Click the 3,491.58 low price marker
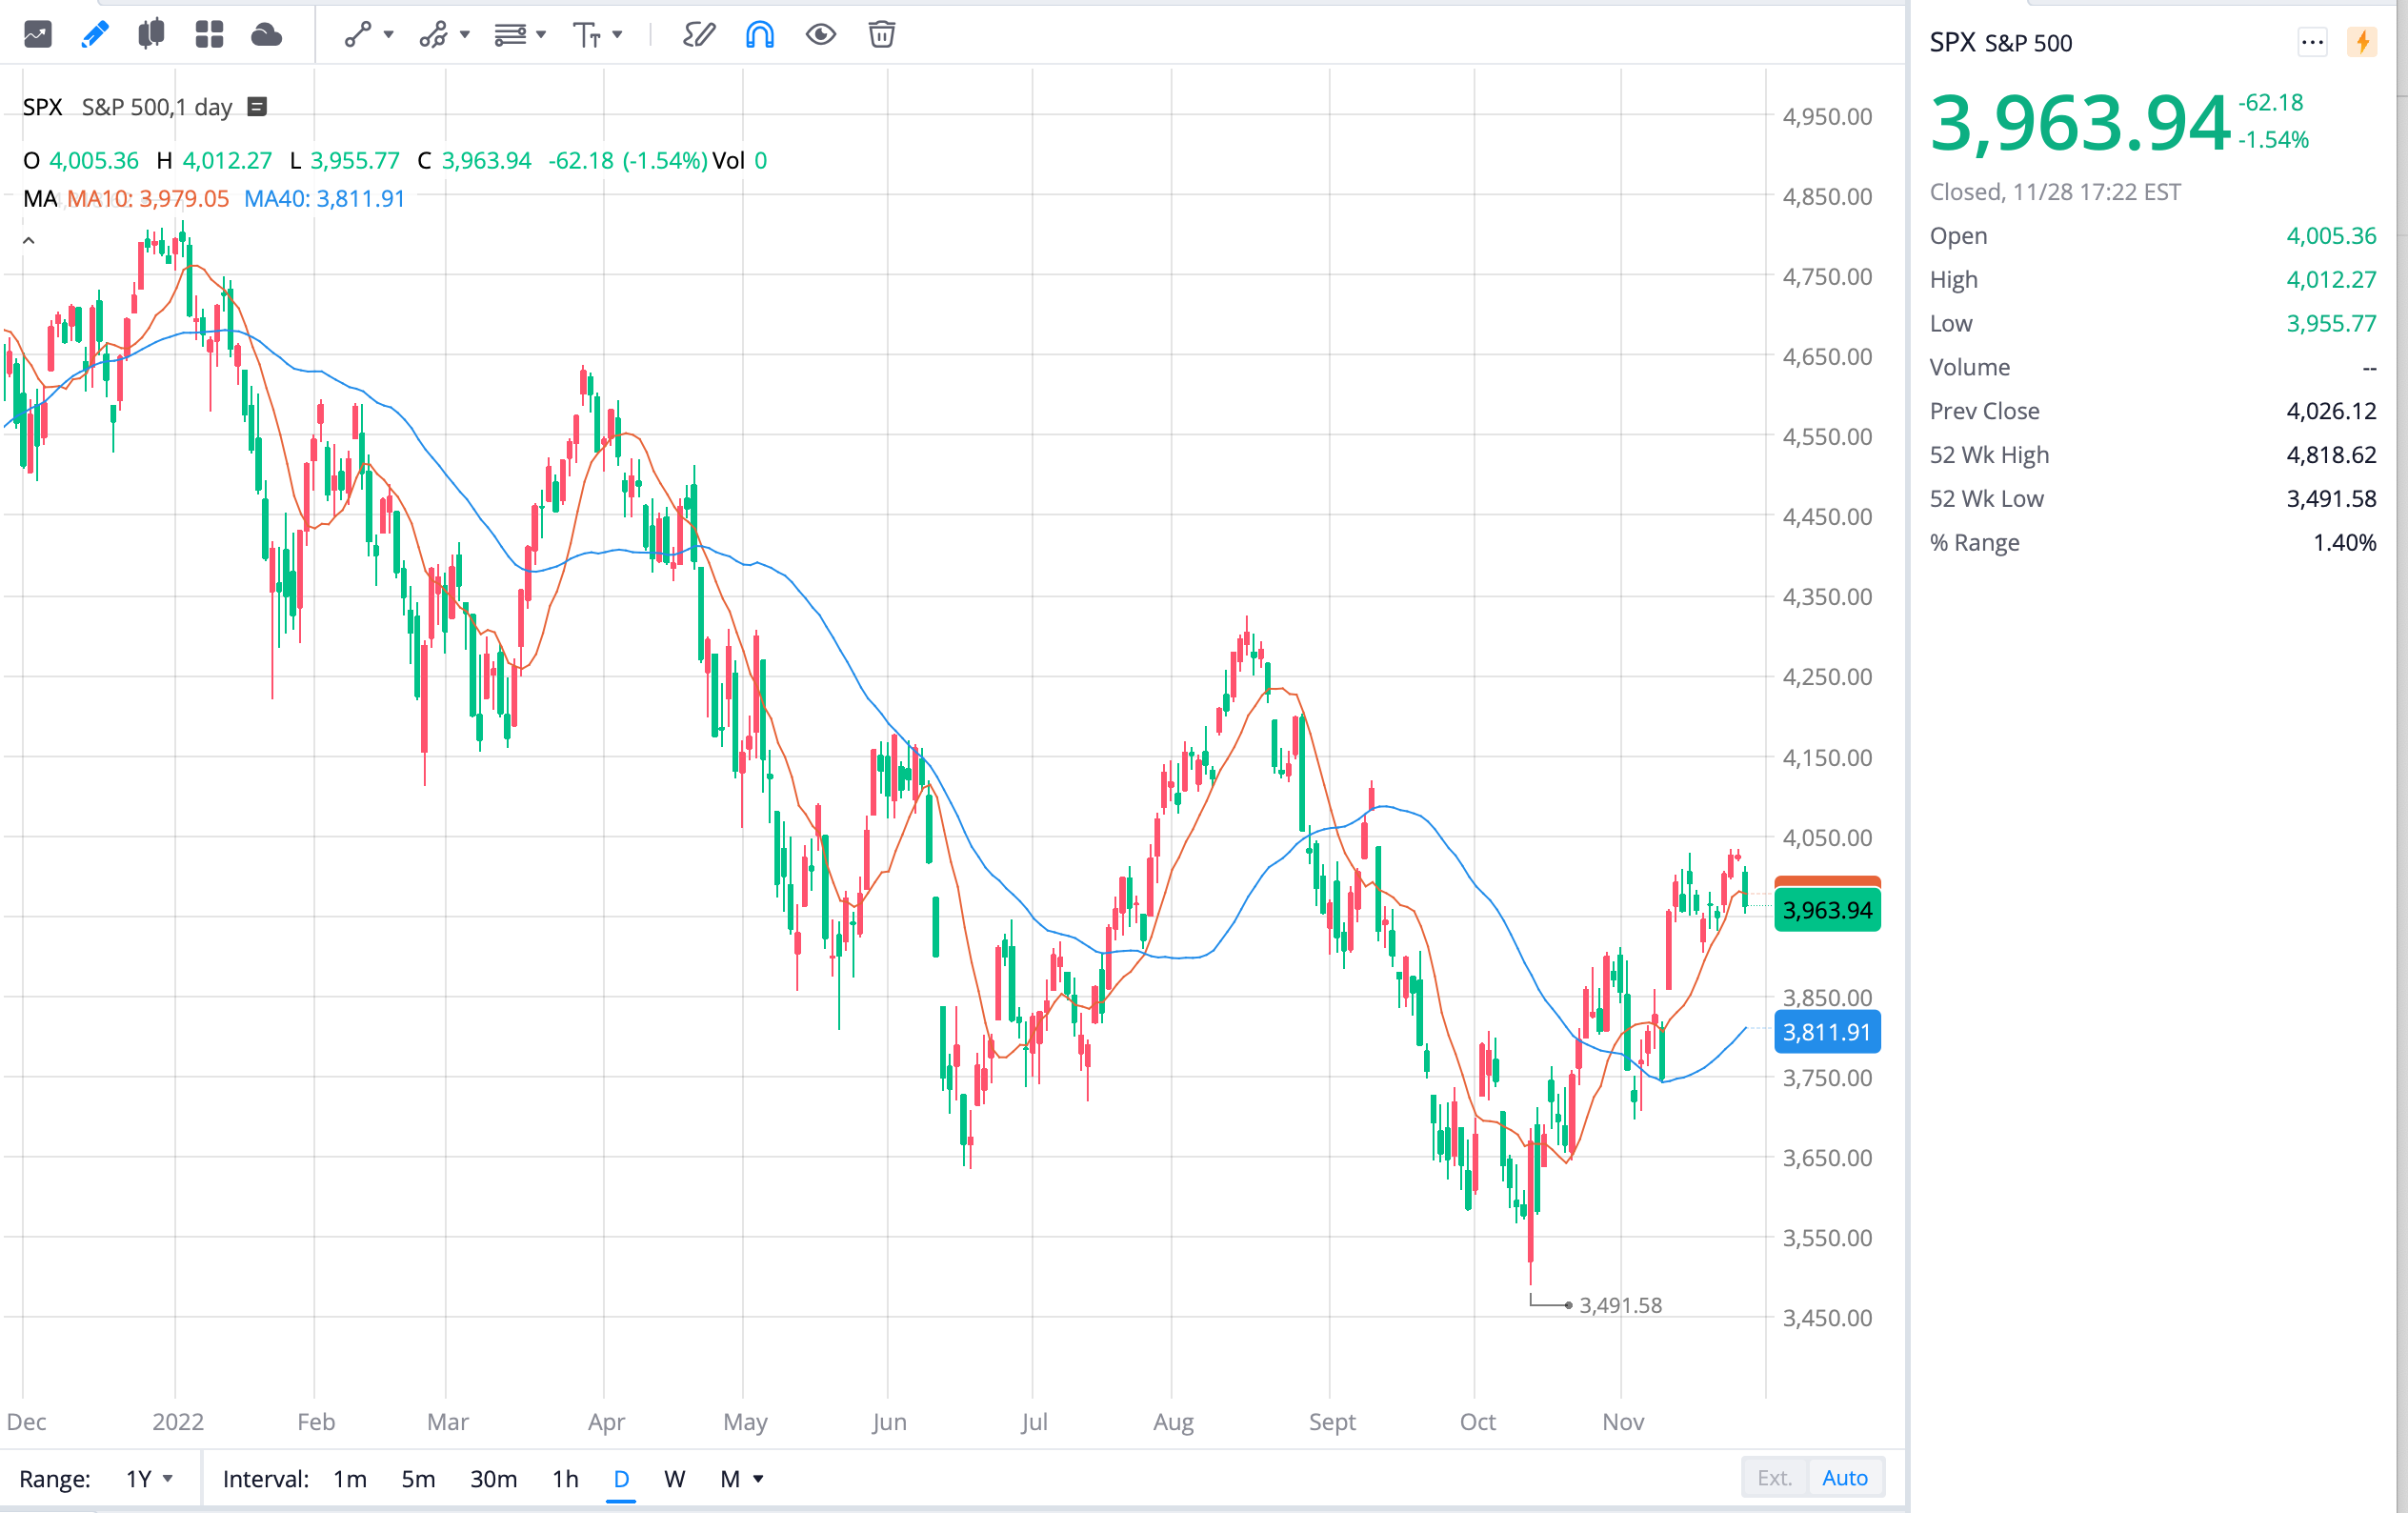Image resolution: width=2408 pixels, height=1513 pixels. (x=1620, y=1305)
